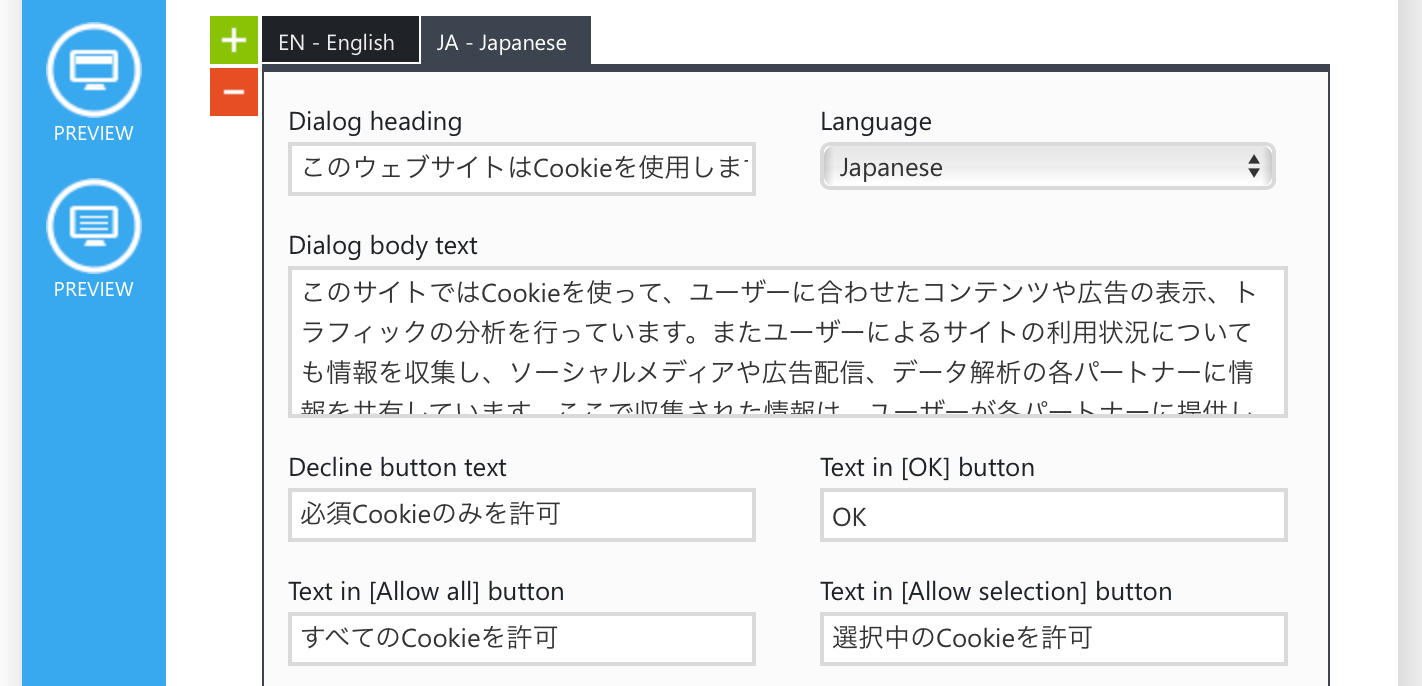Click the Allow all button text field
Screen dimensions: 1422x686
coord(522,638)
